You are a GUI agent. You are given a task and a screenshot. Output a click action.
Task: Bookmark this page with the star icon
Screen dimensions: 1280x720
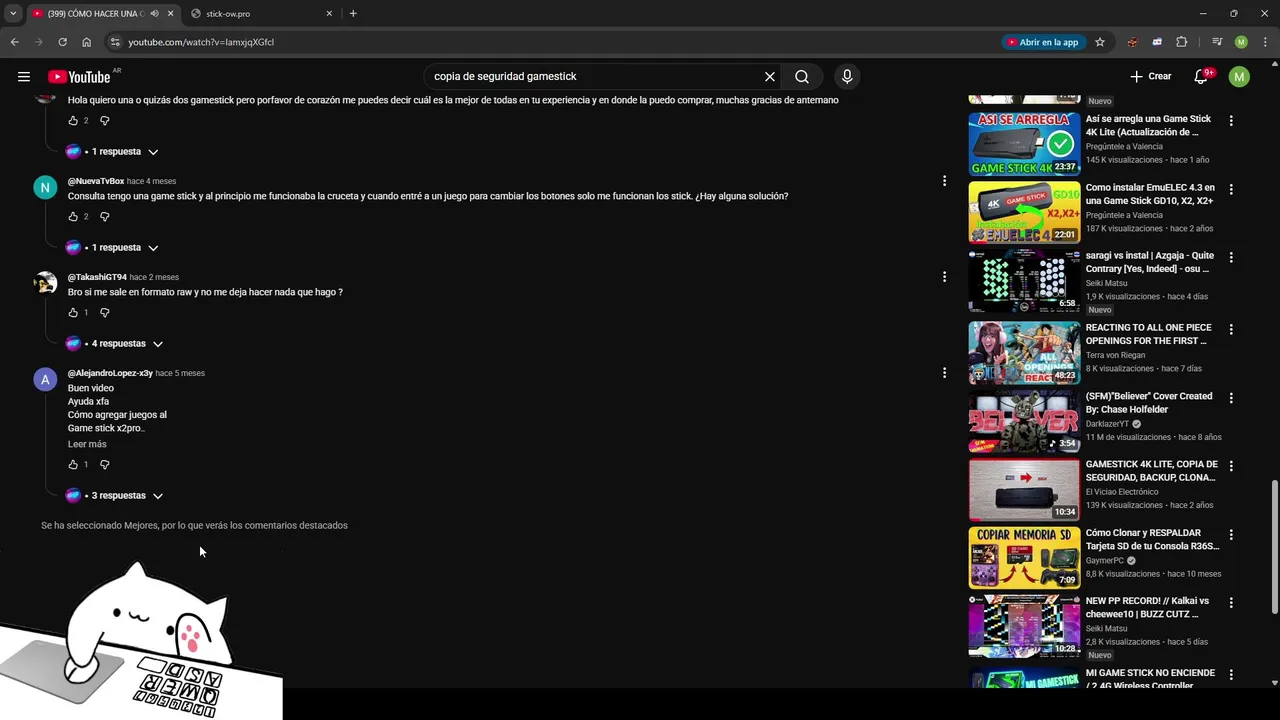pyautogui.click(x=1100, y=42)
